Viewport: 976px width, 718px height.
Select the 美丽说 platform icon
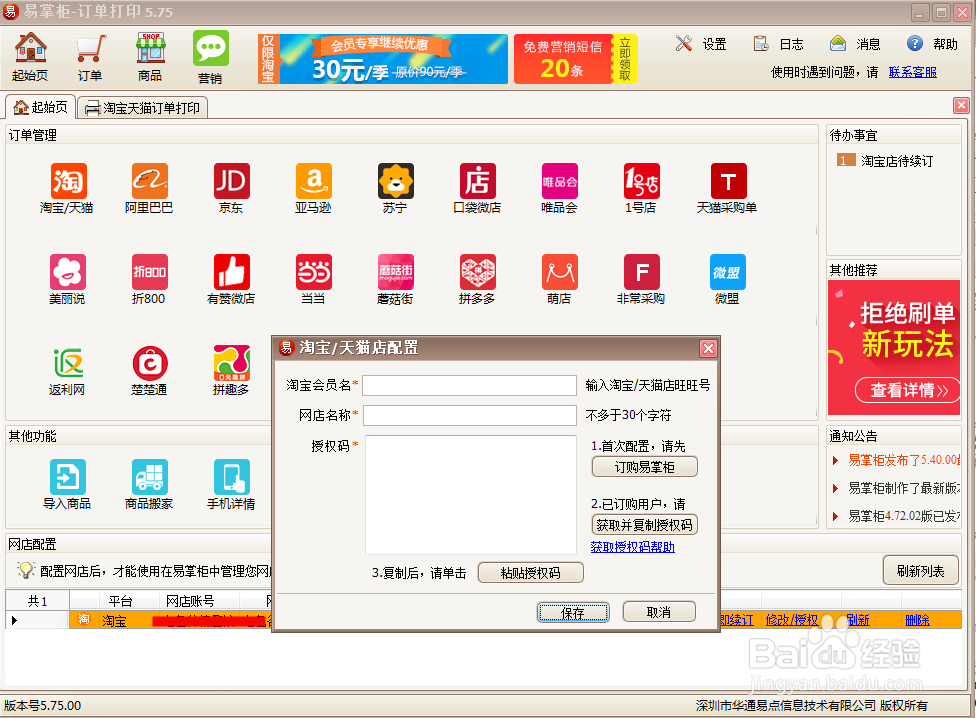[67, 280]
